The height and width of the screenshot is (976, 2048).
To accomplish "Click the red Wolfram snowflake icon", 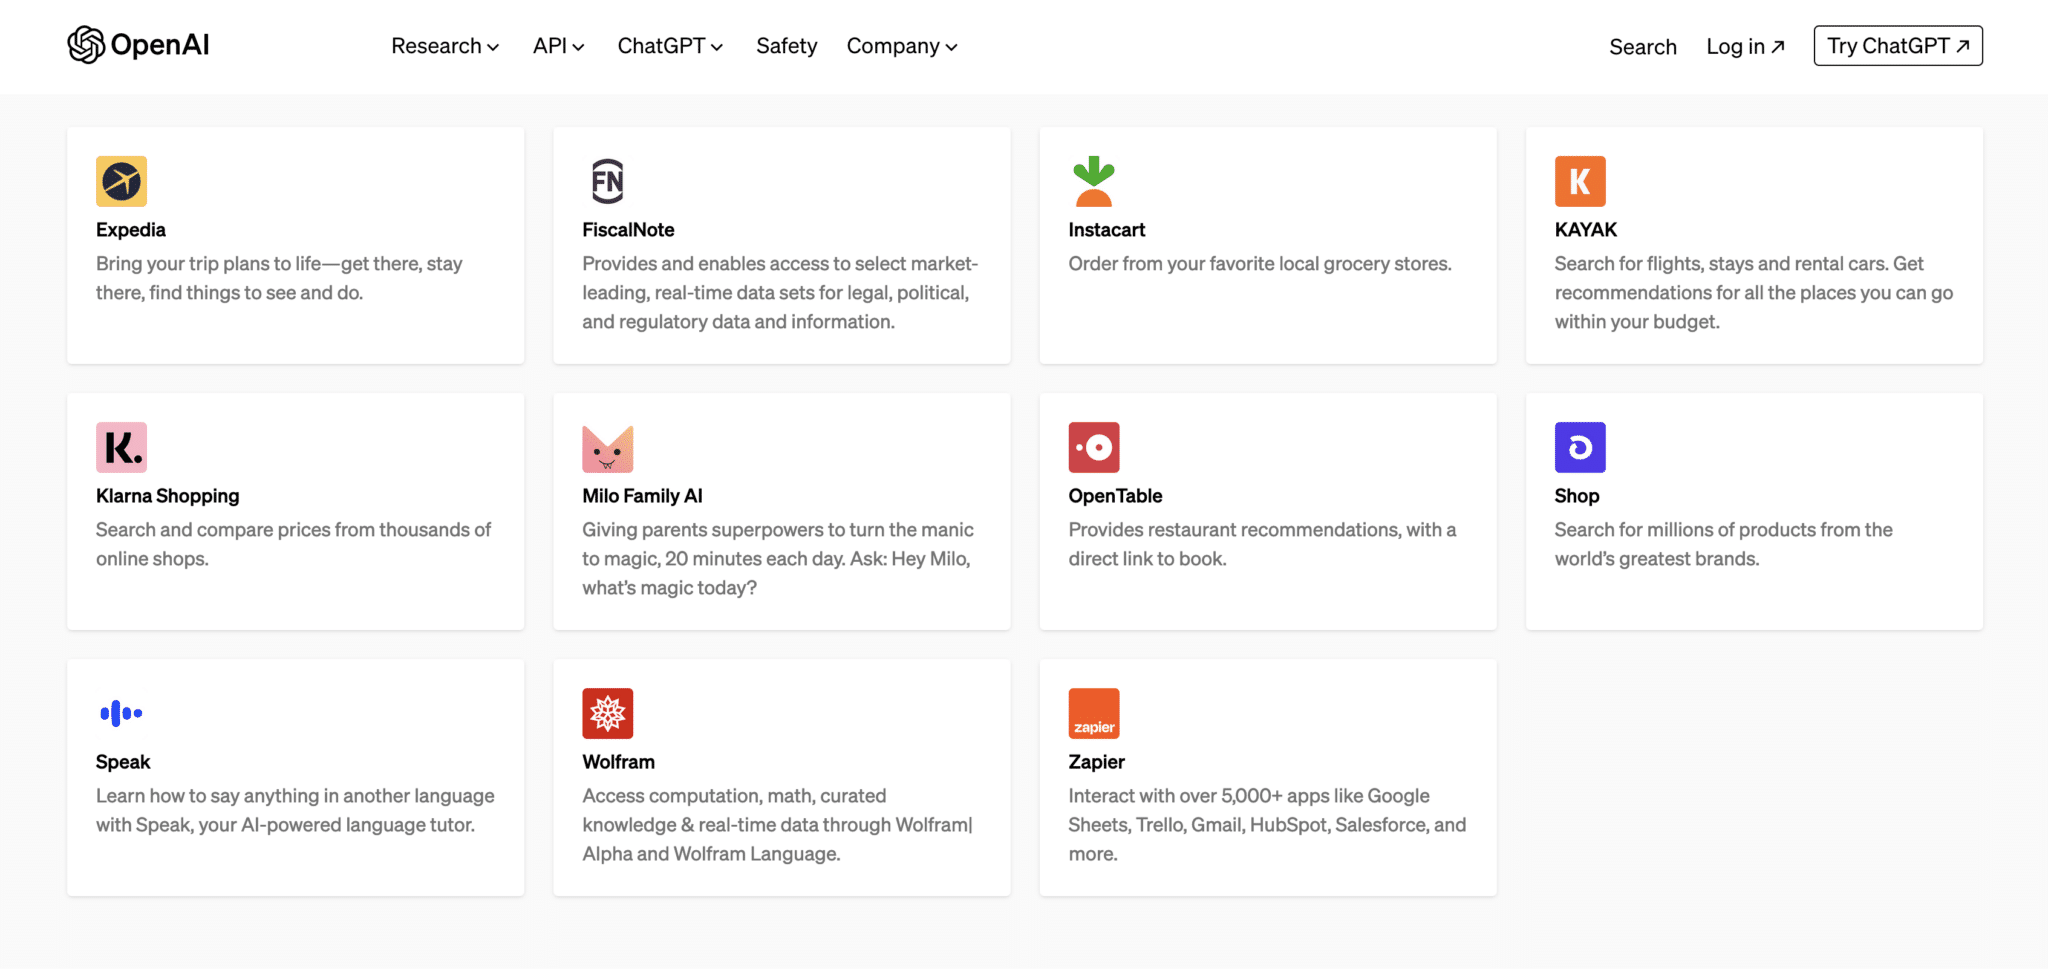I will 607,713.
